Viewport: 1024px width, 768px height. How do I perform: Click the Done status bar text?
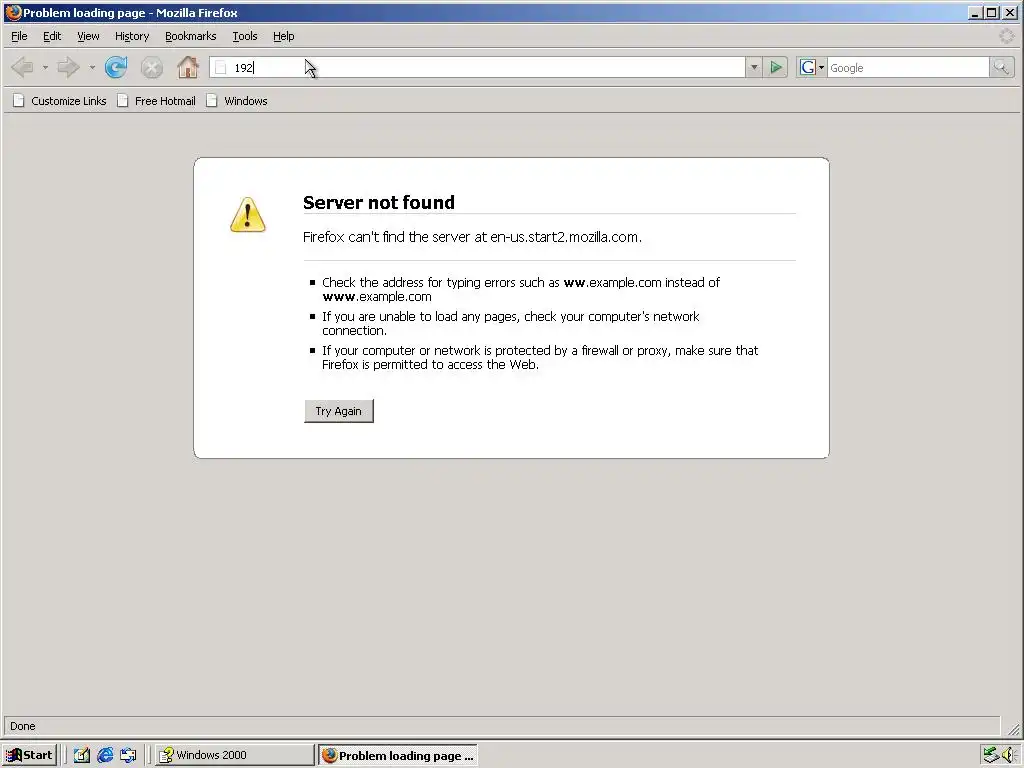pyautogui.click(x=23, y=726)
